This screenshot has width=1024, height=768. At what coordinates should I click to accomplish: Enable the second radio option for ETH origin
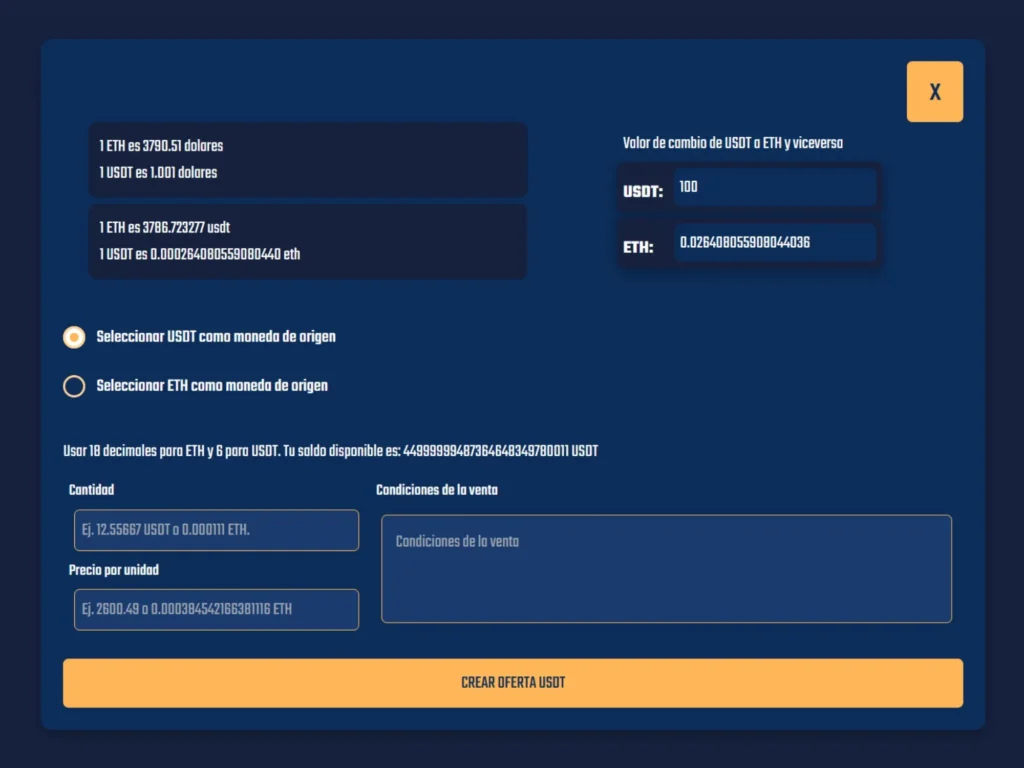point(74,386)
